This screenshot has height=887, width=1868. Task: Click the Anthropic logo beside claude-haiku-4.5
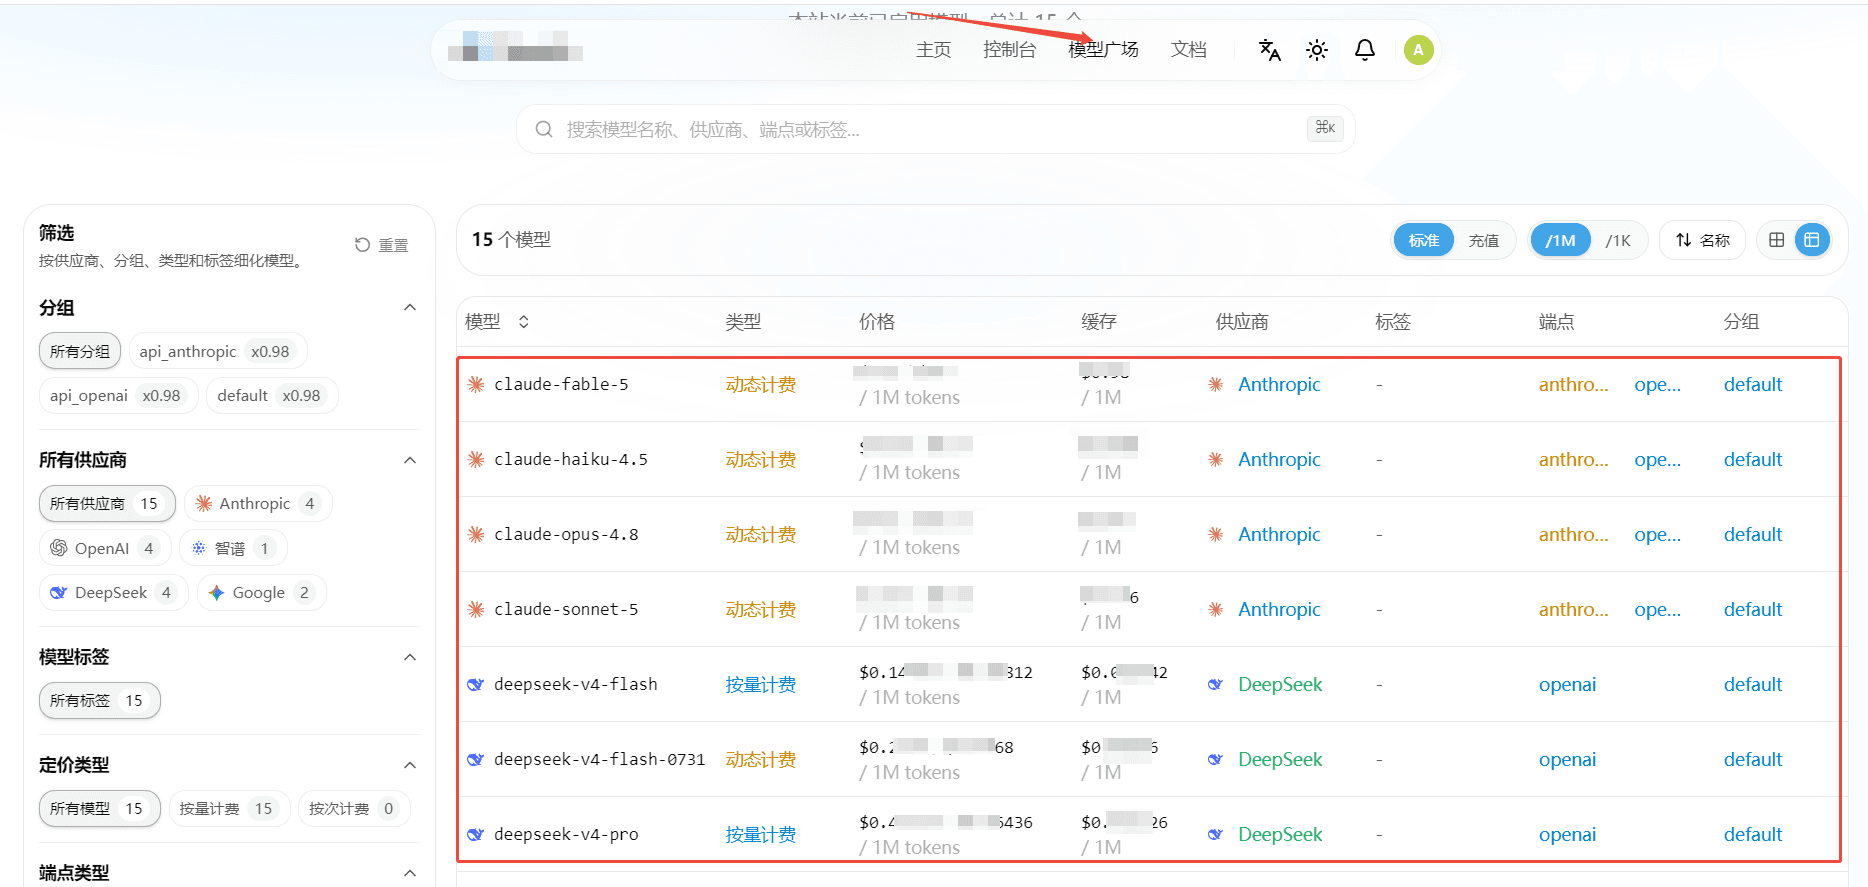(x=476, y=460)
